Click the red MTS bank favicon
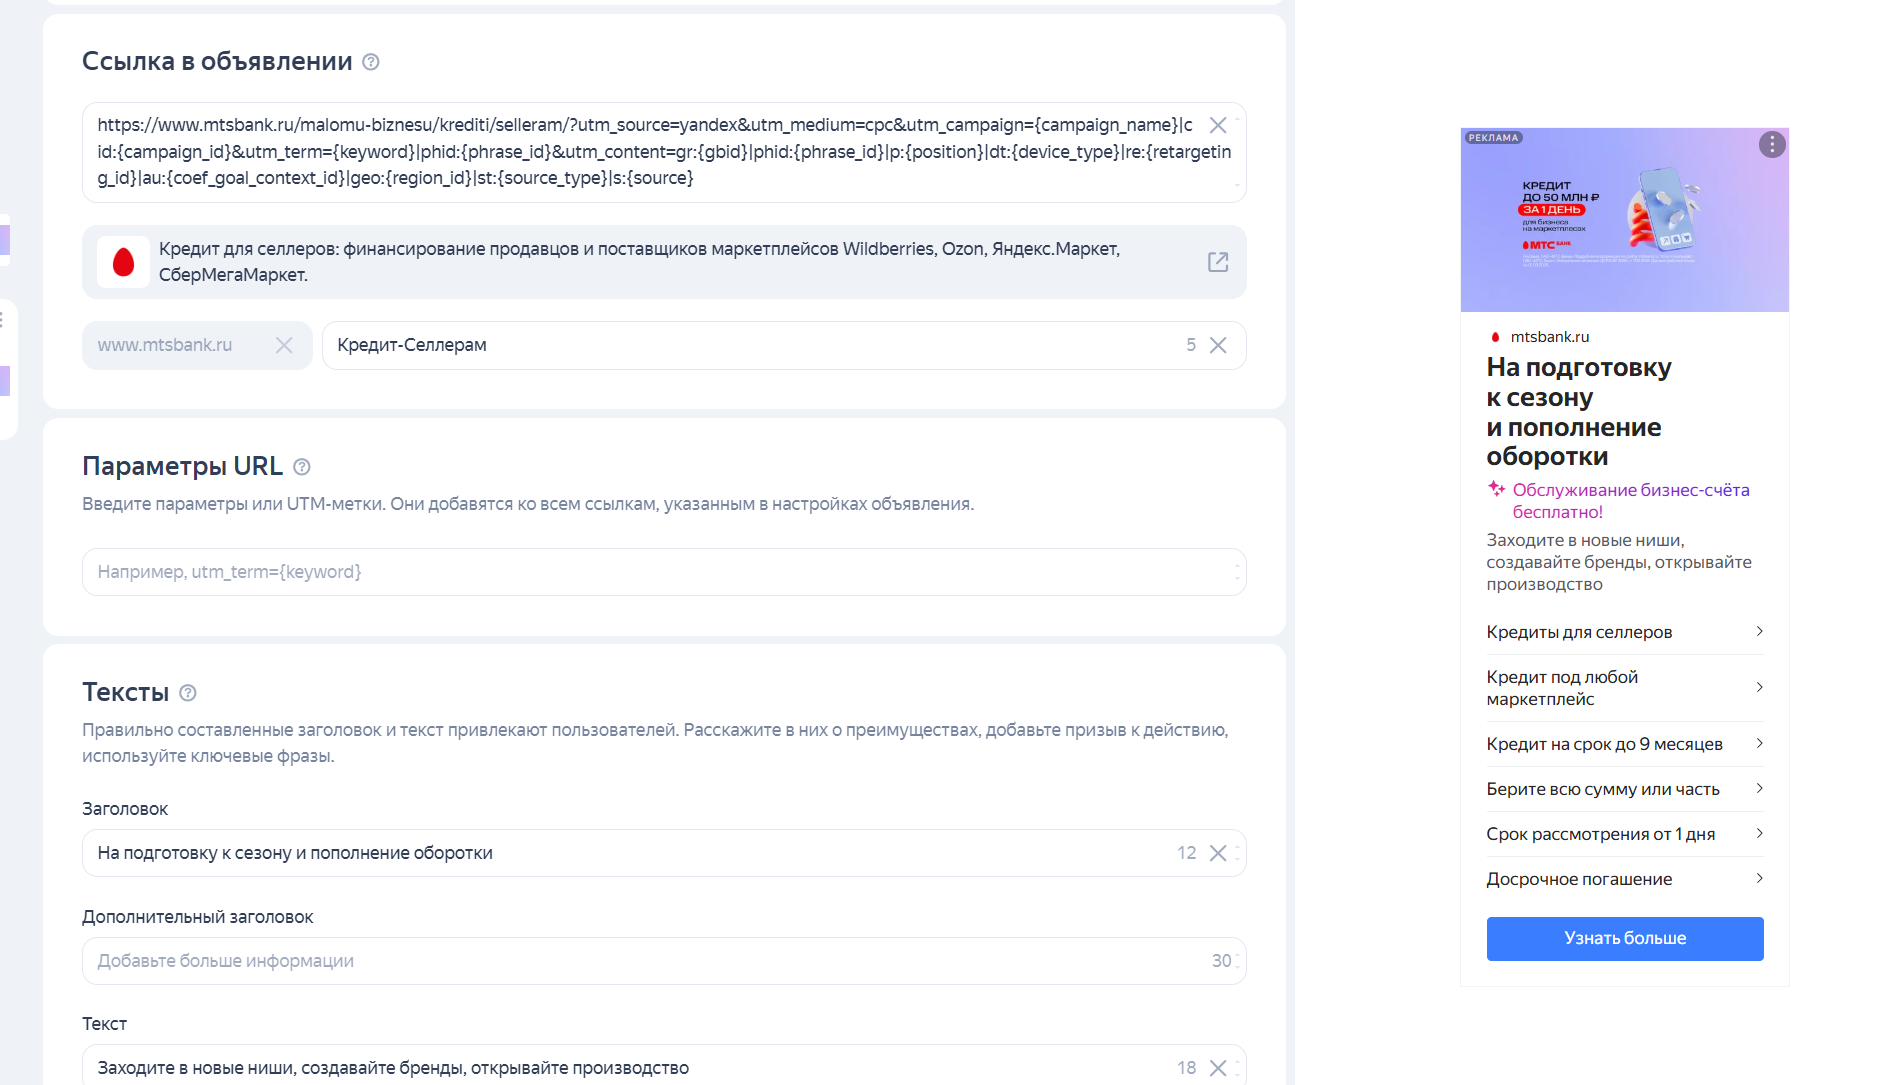The width and height of the screenshot is (1895, 1085). (124, 262)
